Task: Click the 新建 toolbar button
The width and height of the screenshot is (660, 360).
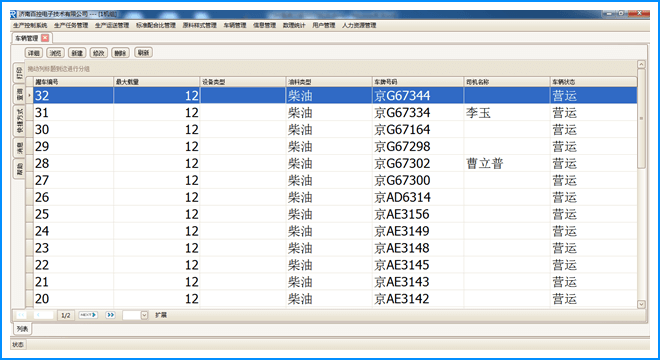Action: tap(77, 53)
